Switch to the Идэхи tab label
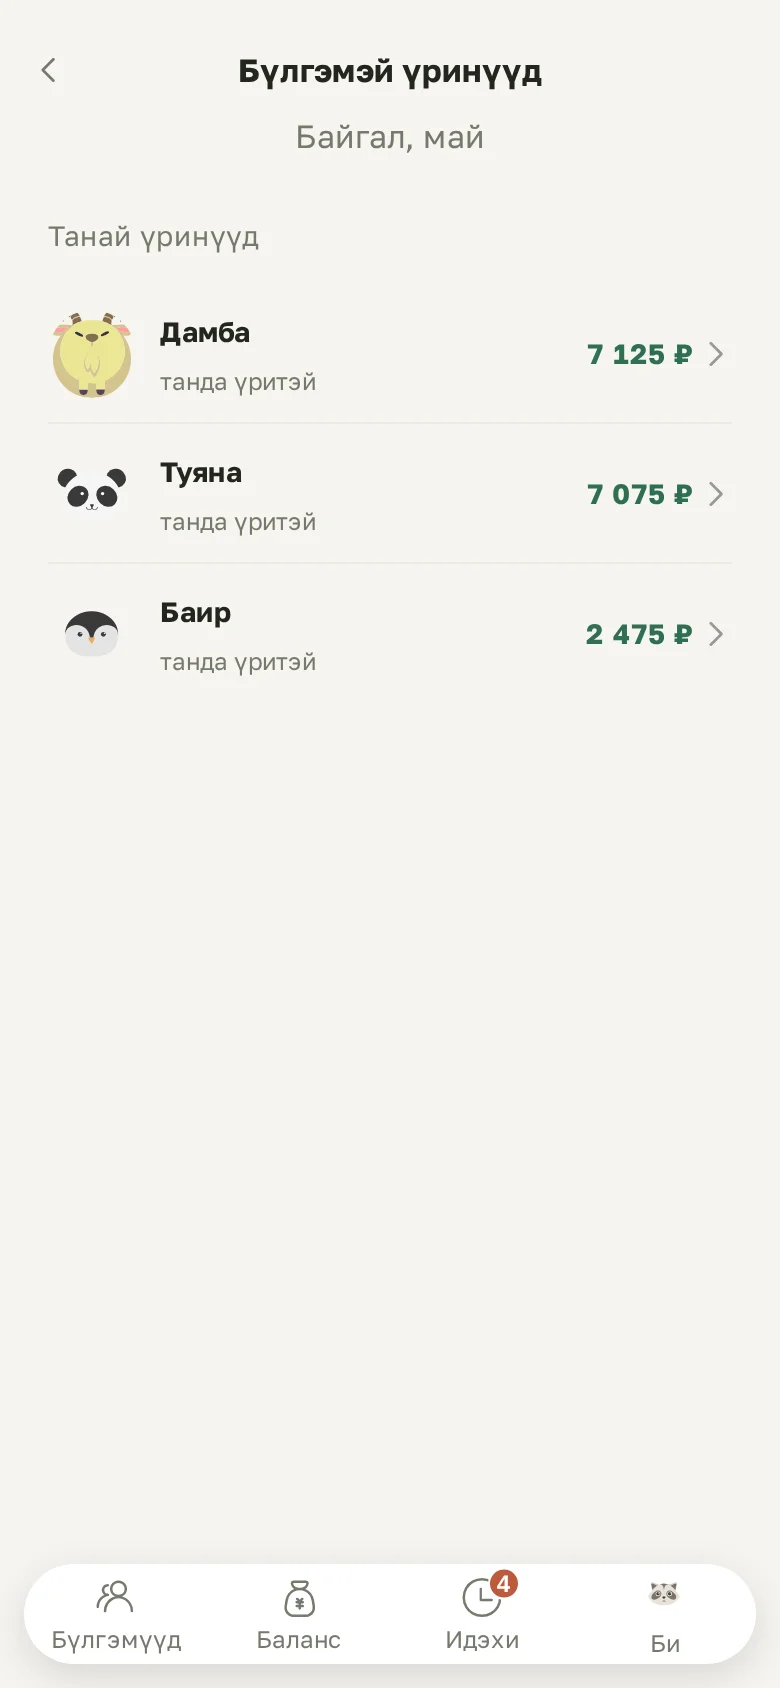The width and height of the screenshot is (780, 1688). click(482, 1640)
